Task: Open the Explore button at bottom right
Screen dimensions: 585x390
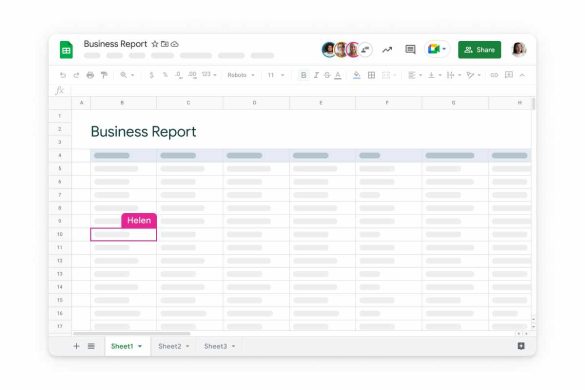Action: click(521, 346)
